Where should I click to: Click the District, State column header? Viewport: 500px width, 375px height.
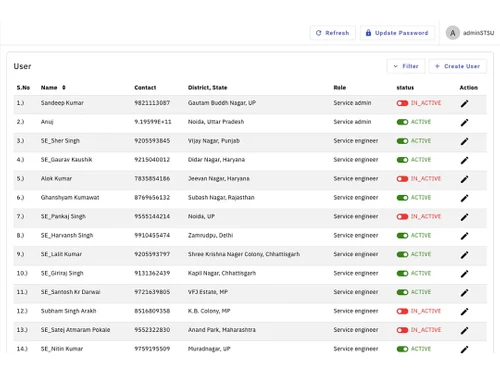(207, 87)
